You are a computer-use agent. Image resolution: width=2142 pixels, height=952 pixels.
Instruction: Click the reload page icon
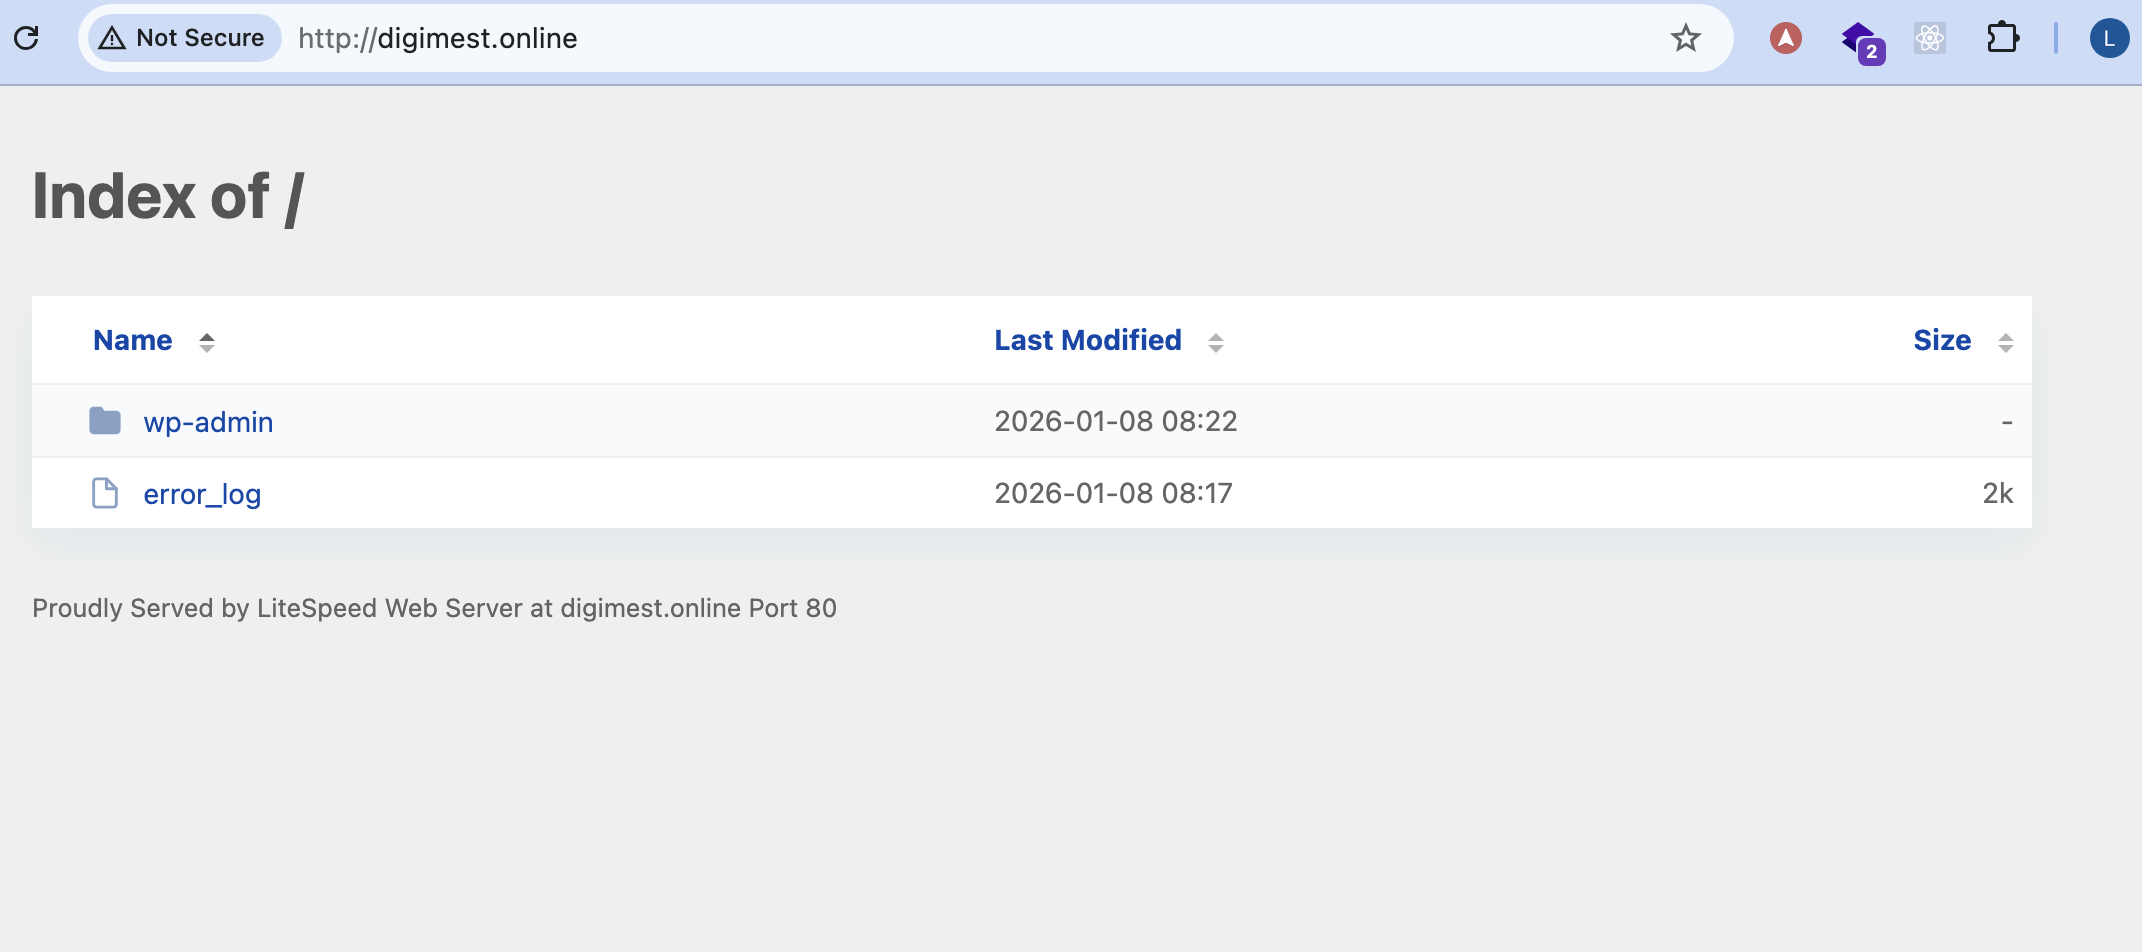pos(27,38)
